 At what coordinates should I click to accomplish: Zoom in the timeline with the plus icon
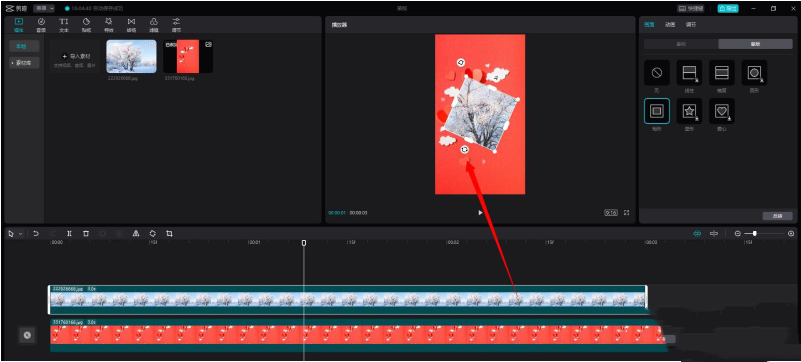click(x=791, y=233)
